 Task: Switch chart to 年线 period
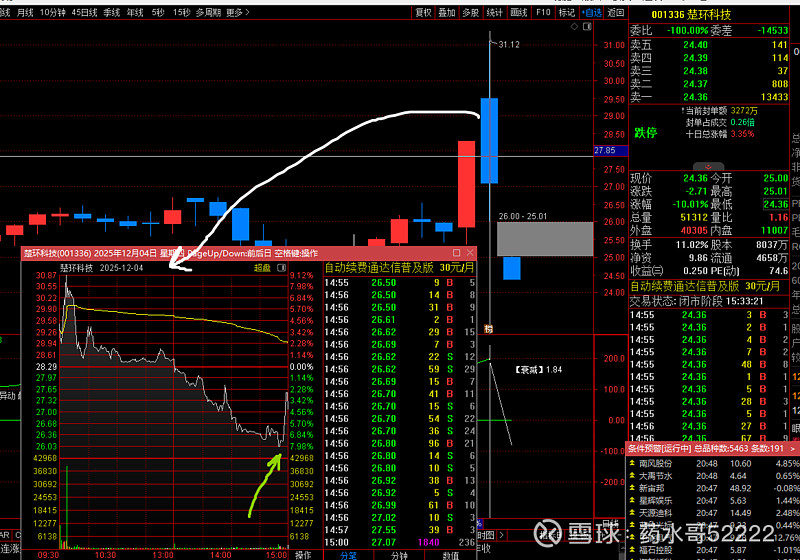135,12
